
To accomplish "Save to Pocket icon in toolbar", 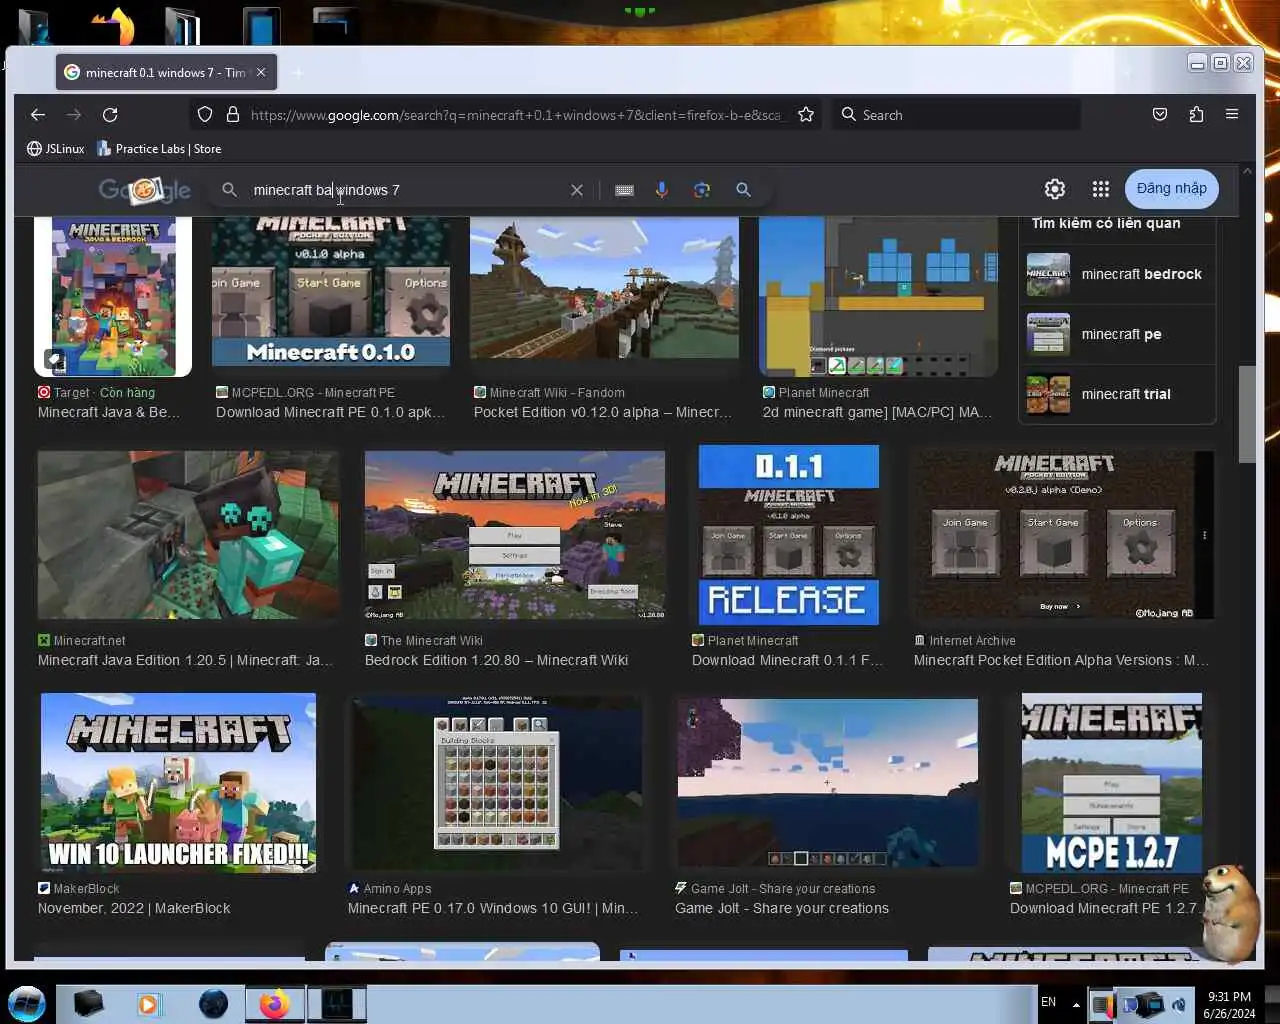I will point(1160,115).
